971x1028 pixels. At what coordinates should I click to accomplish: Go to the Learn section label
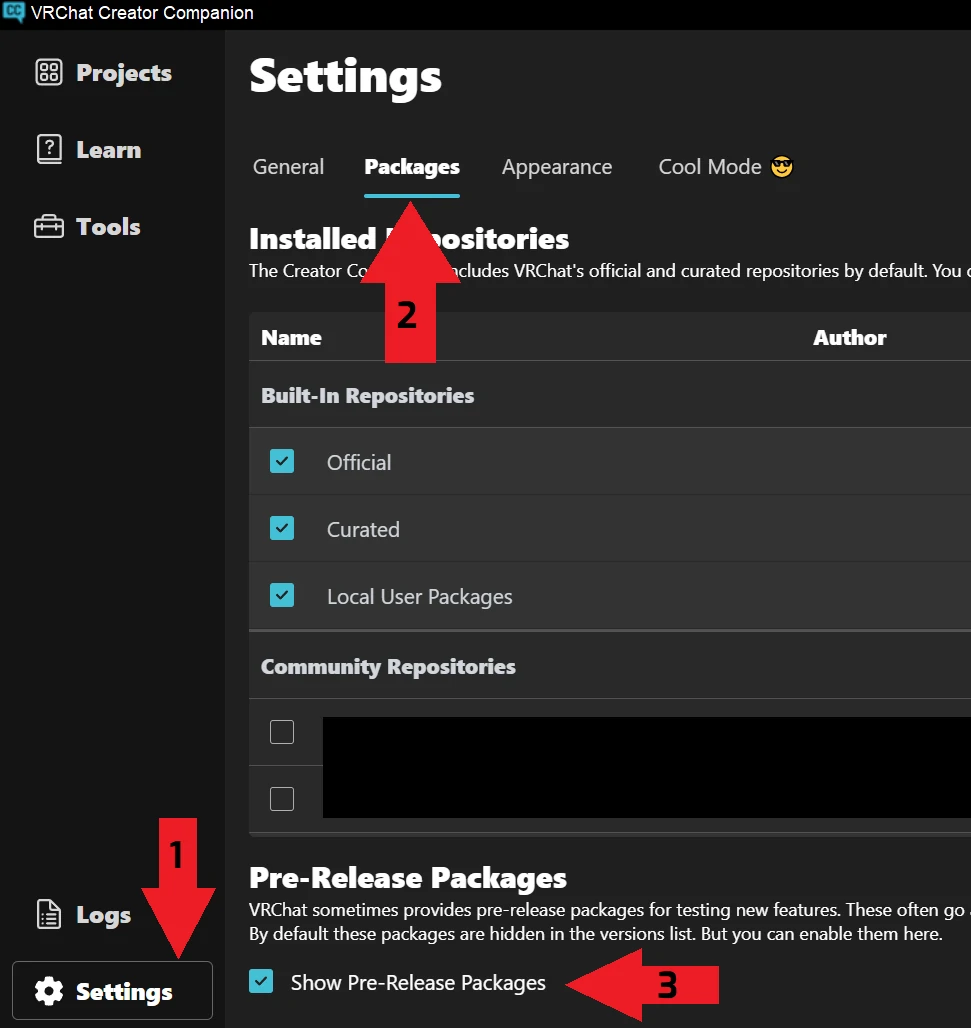(x=109, y=150)
